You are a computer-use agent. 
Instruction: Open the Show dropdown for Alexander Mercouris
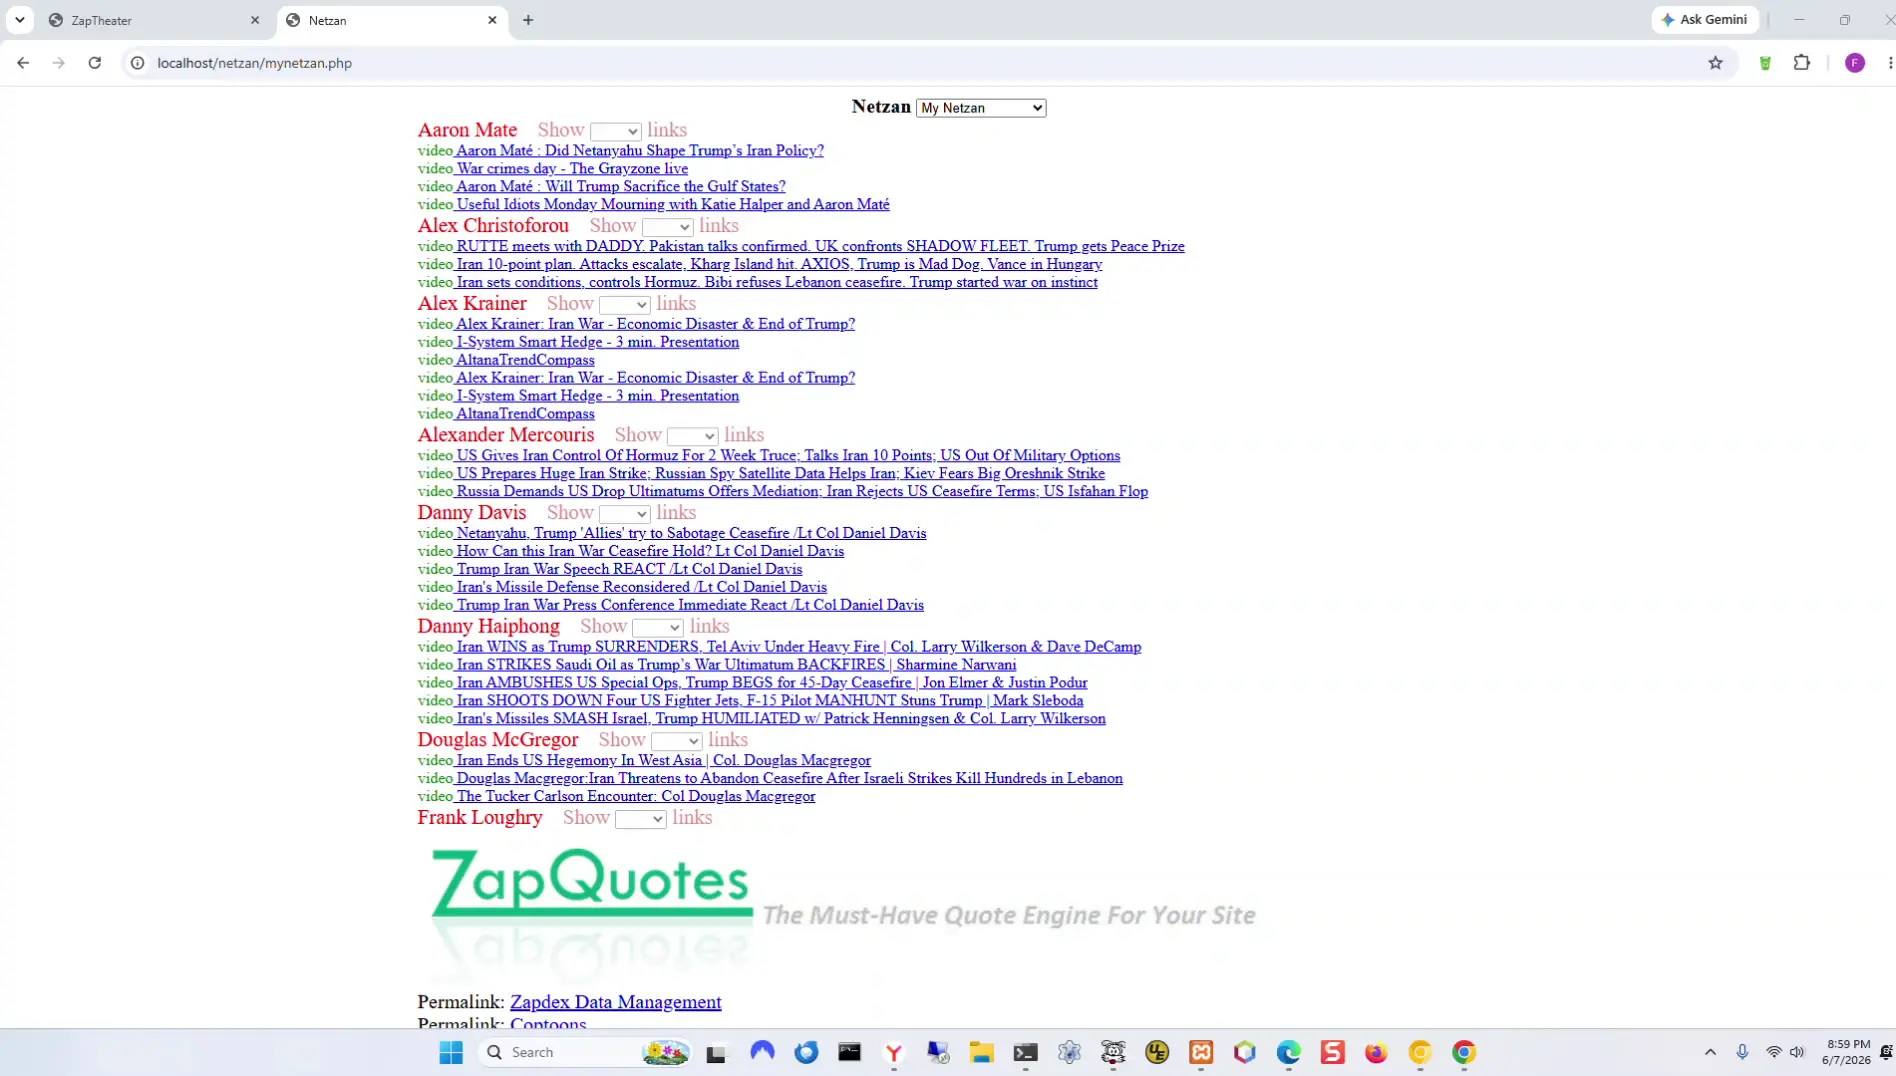pos(692,436)
